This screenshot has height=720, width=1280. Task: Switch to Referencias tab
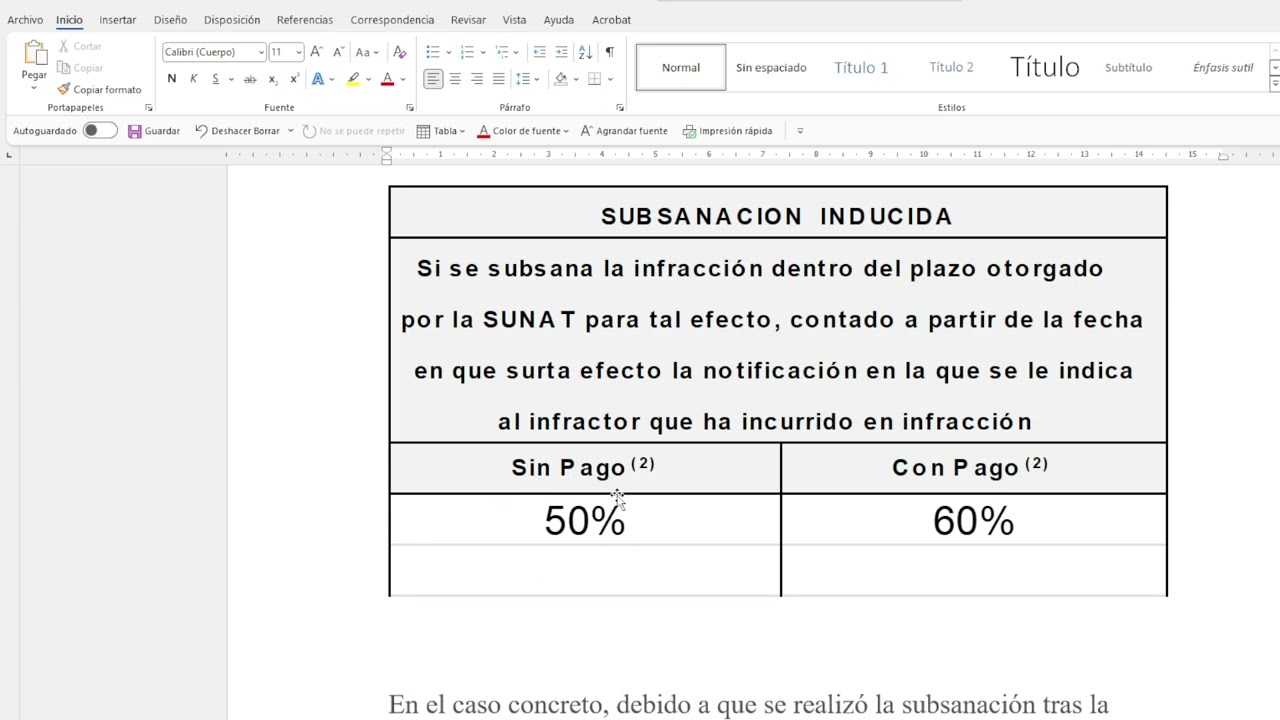coord(305,20)
